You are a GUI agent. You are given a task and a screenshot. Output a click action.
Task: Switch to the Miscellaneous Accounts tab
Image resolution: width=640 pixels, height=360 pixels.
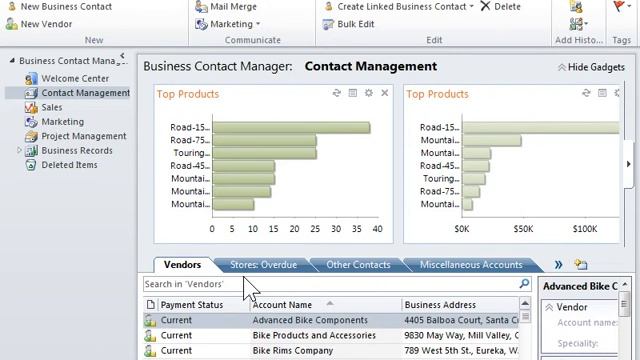click(x=471, y=265)
